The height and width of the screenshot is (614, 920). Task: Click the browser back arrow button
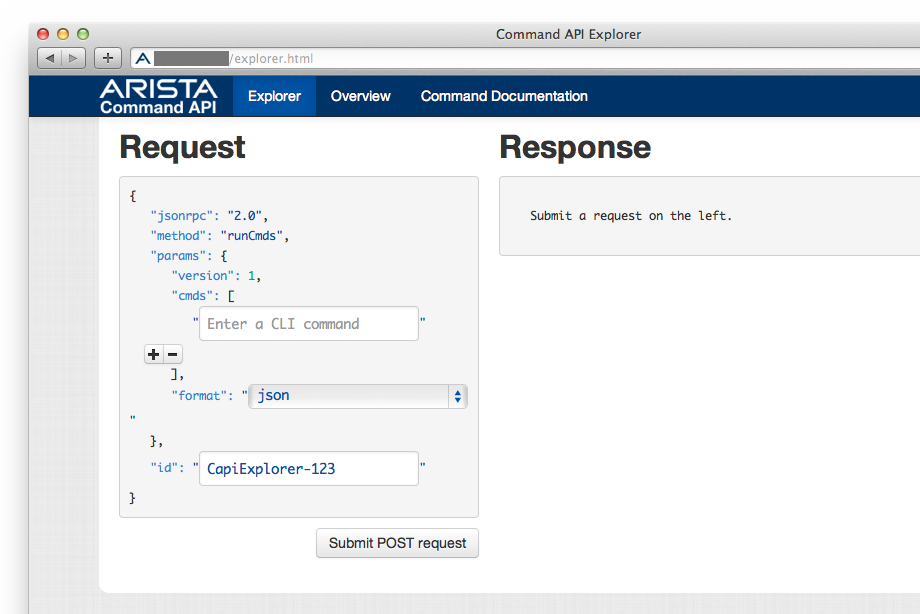50,58
